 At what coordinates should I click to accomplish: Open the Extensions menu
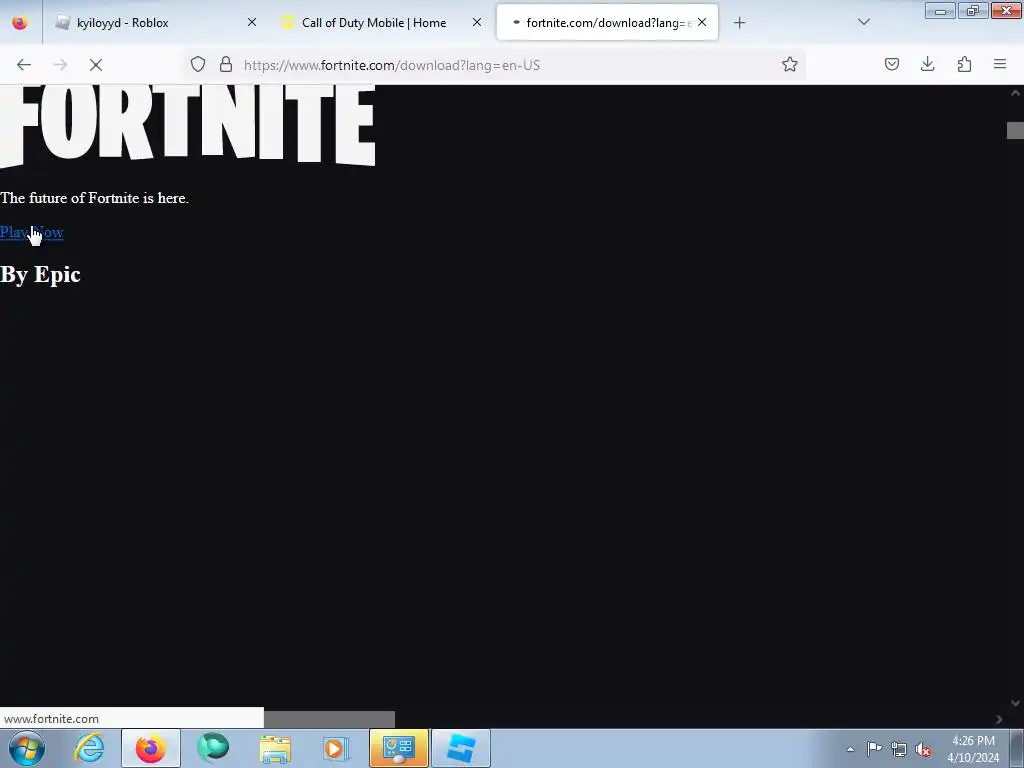(964, 64)
